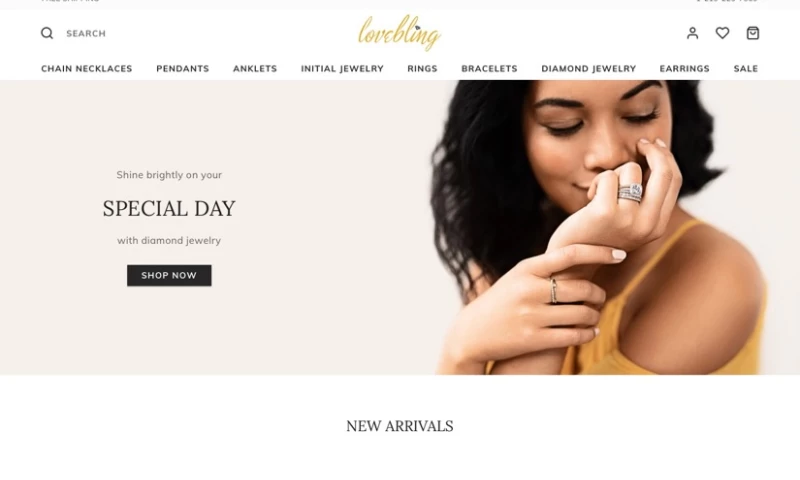Click into the Search field
Image resolution: width=800 pixels, height=480 pixels.
(86, 34)
